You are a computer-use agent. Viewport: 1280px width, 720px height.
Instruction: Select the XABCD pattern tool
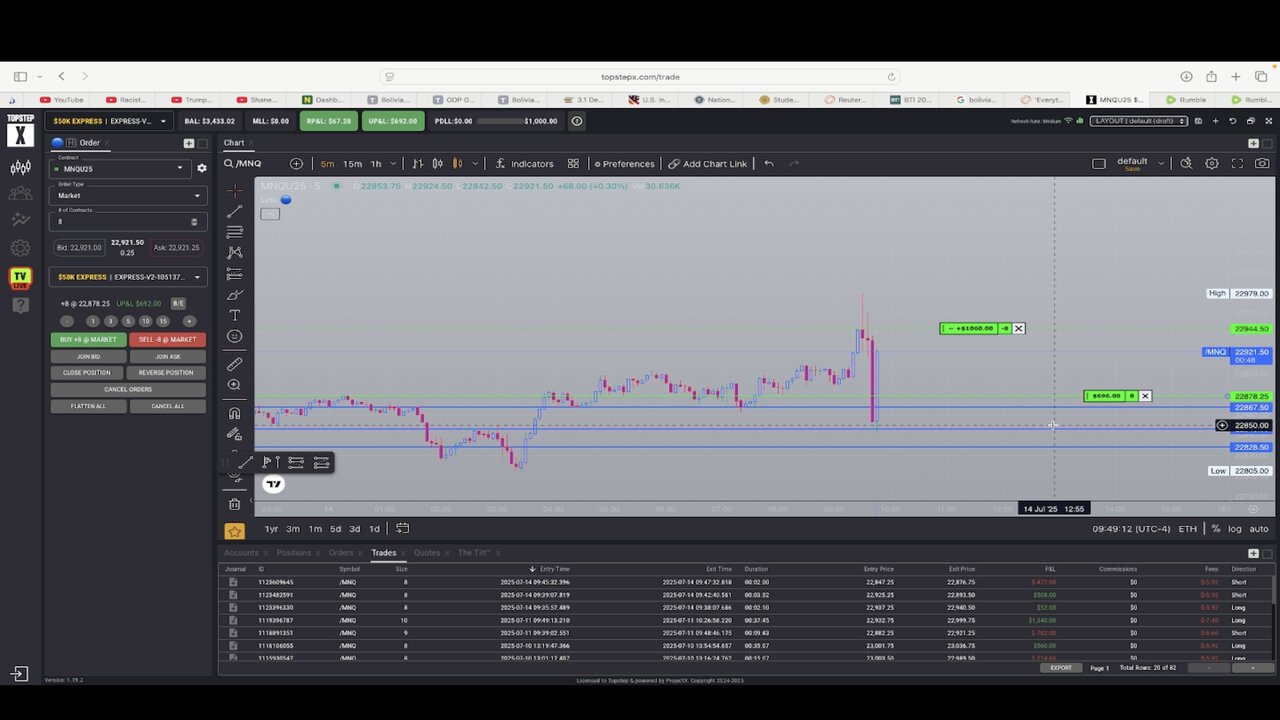[x=234, y=253]
